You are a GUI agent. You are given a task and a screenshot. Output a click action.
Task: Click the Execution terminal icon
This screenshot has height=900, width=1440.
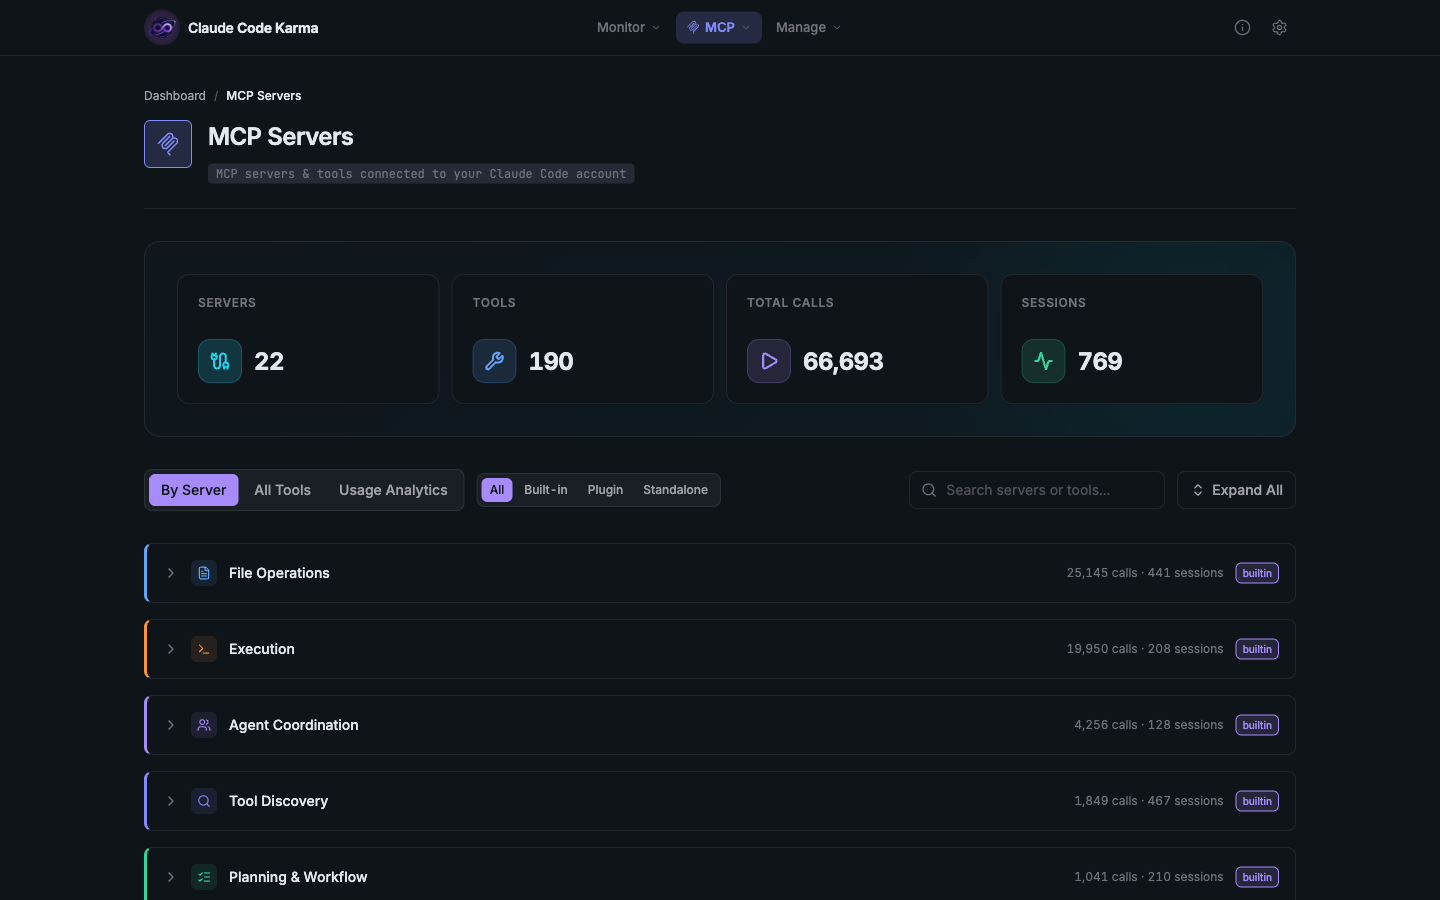coord(204,649)
